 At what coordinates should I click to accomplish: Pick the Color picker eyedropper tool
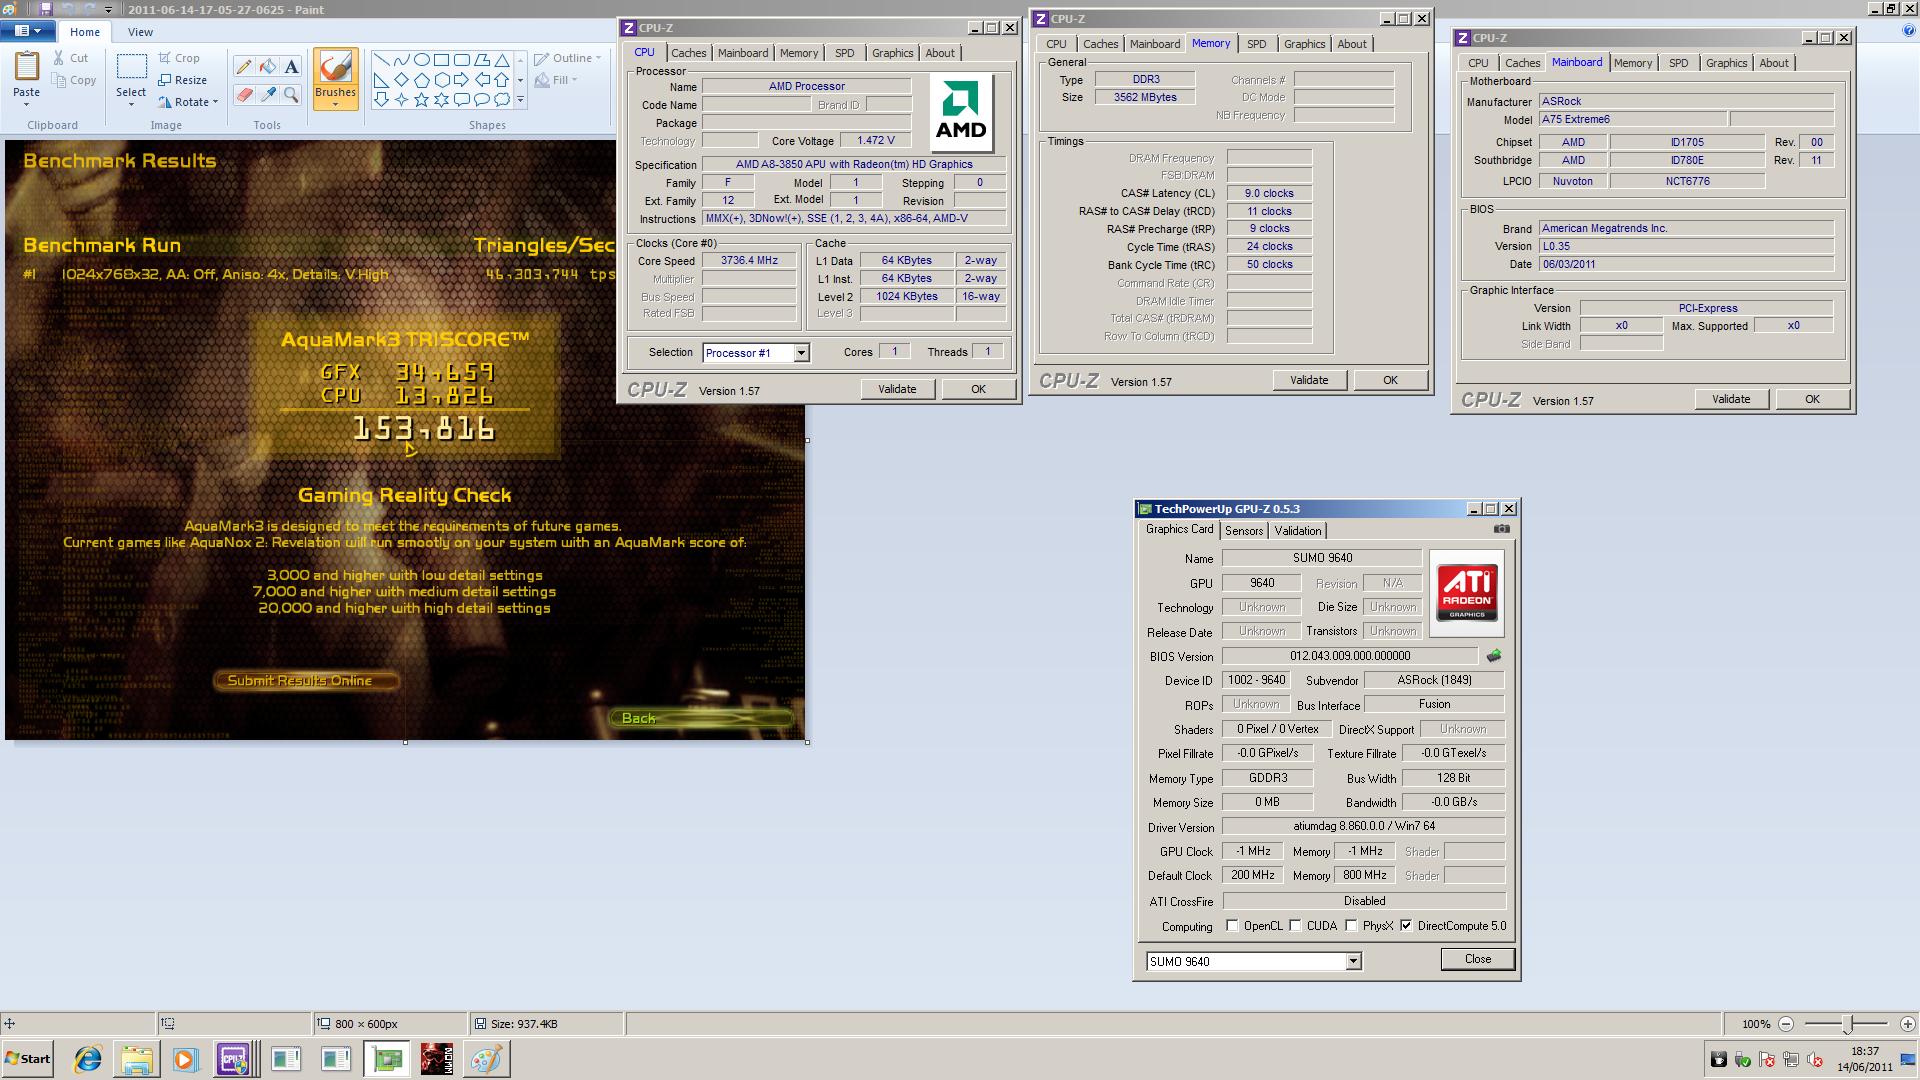pyautogui.click(x=268, y=94)
